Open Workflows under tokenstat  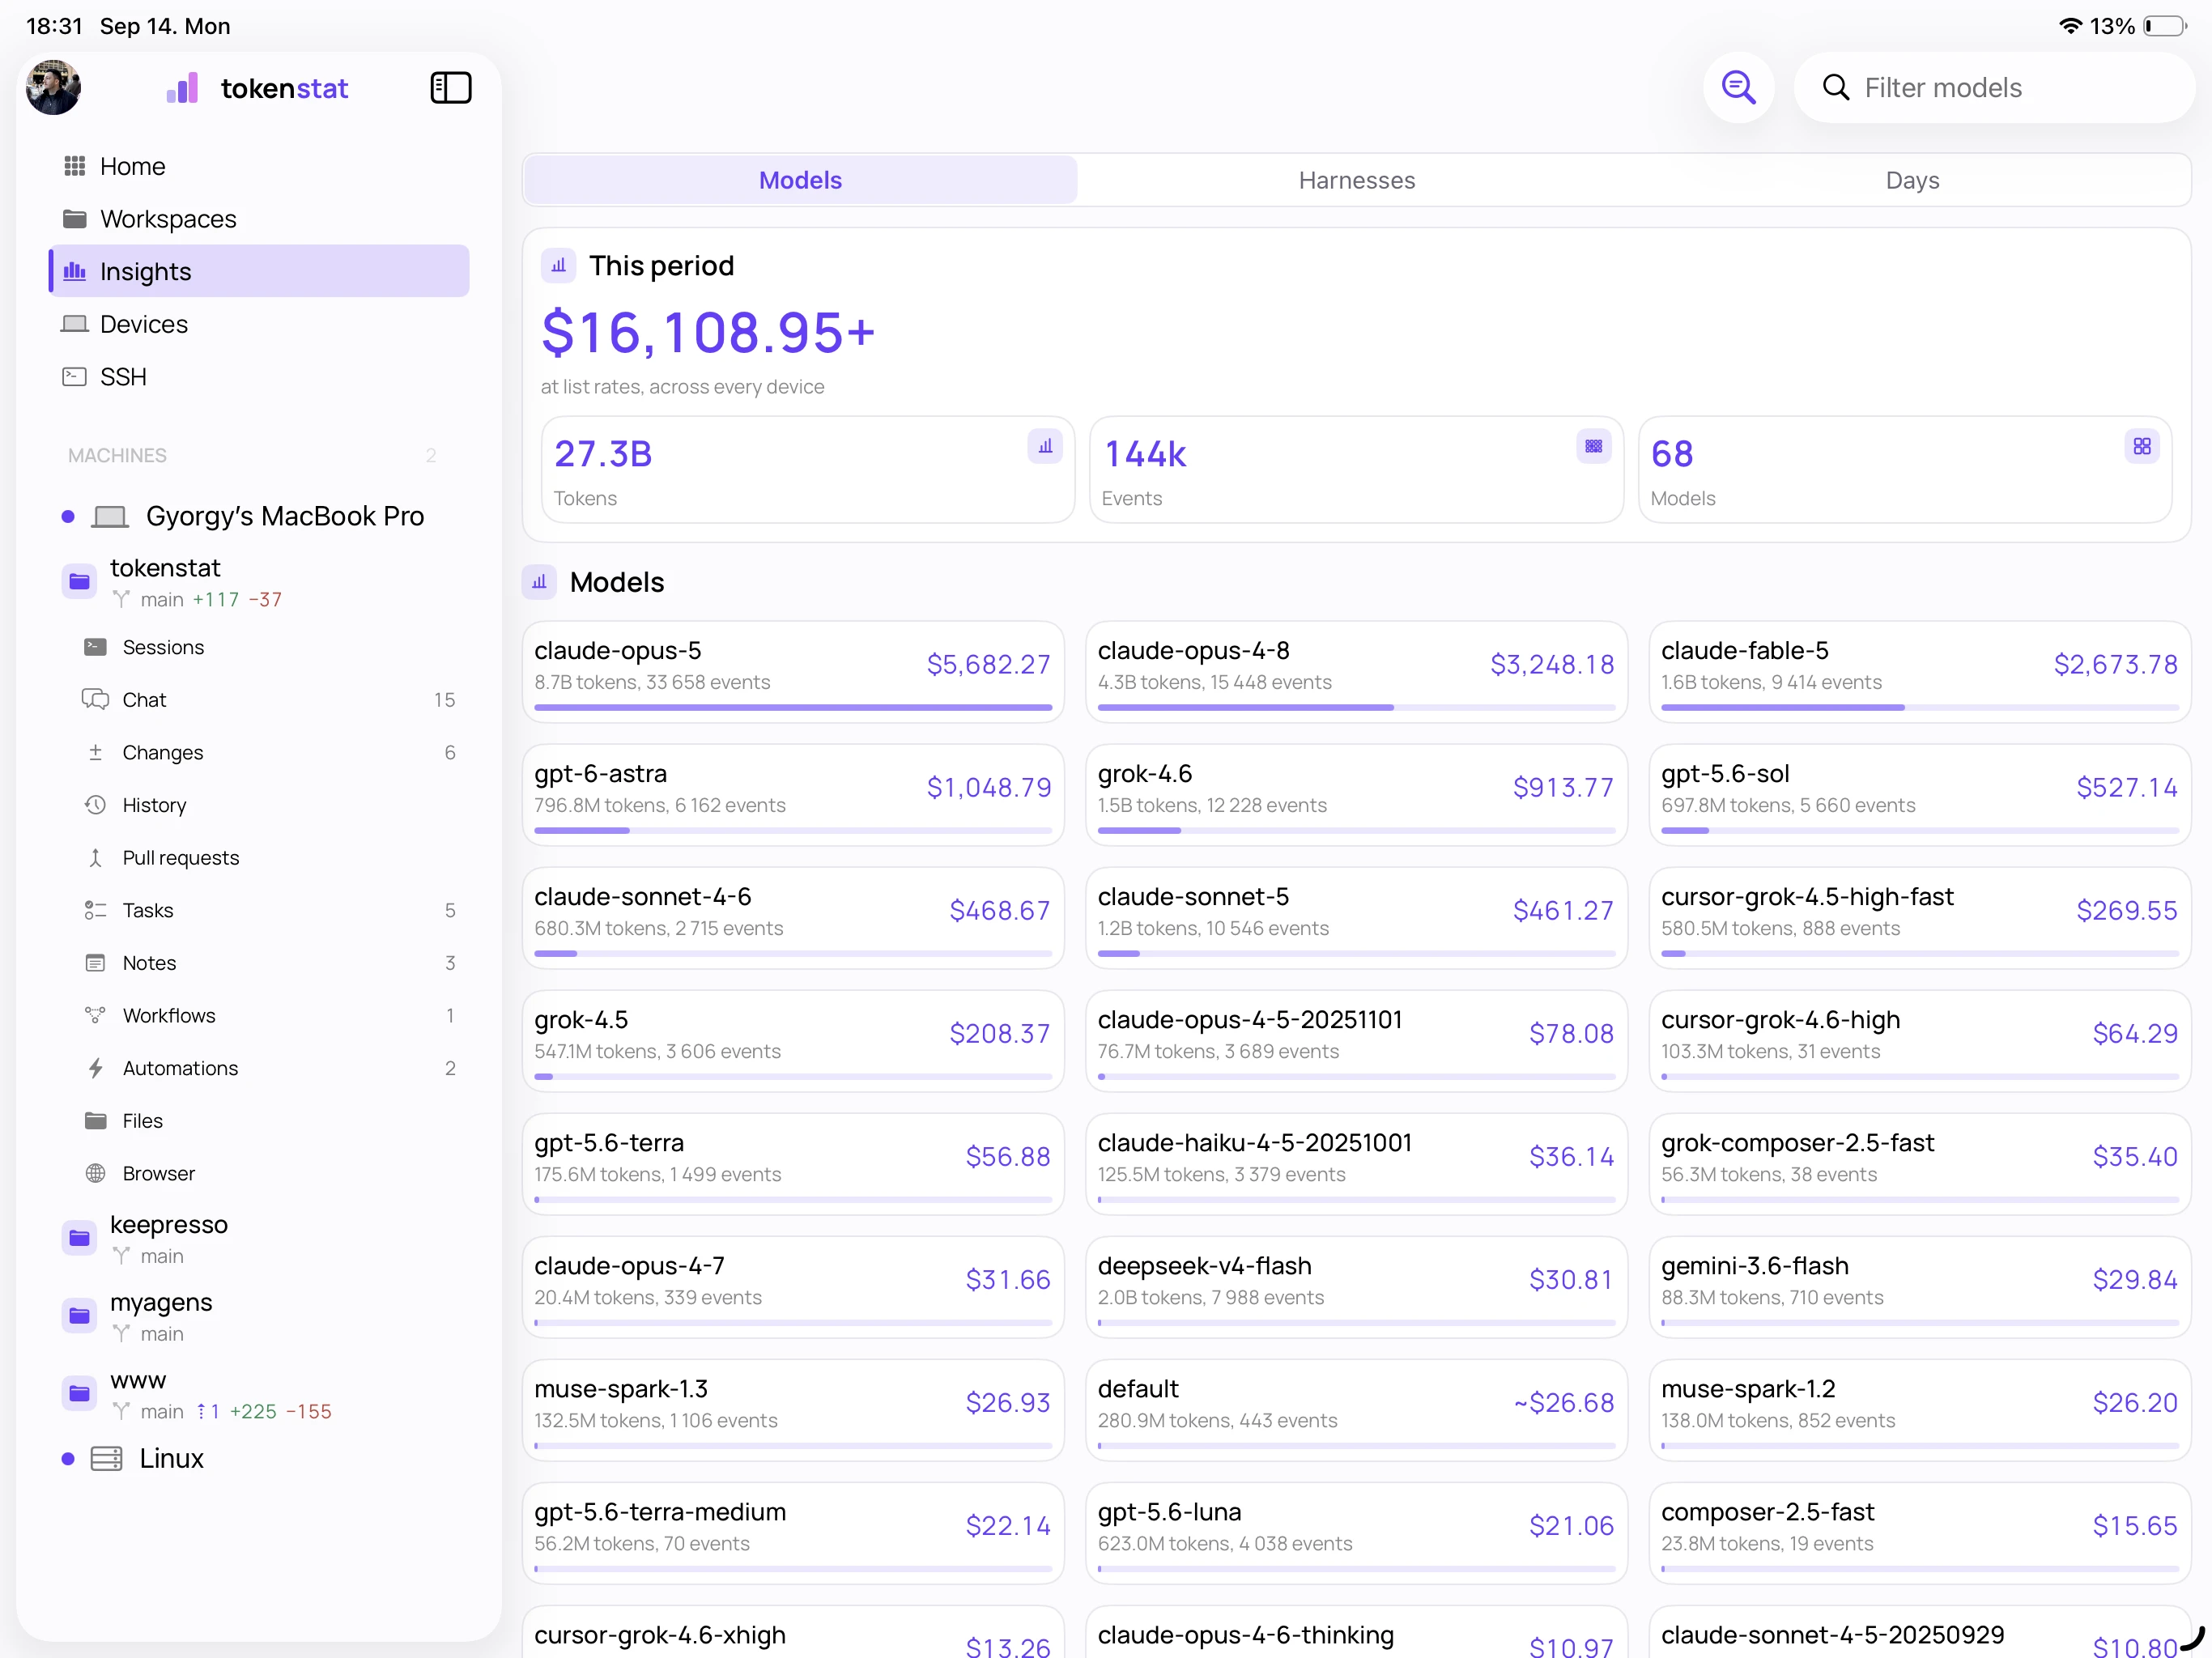pos(268,1016)
